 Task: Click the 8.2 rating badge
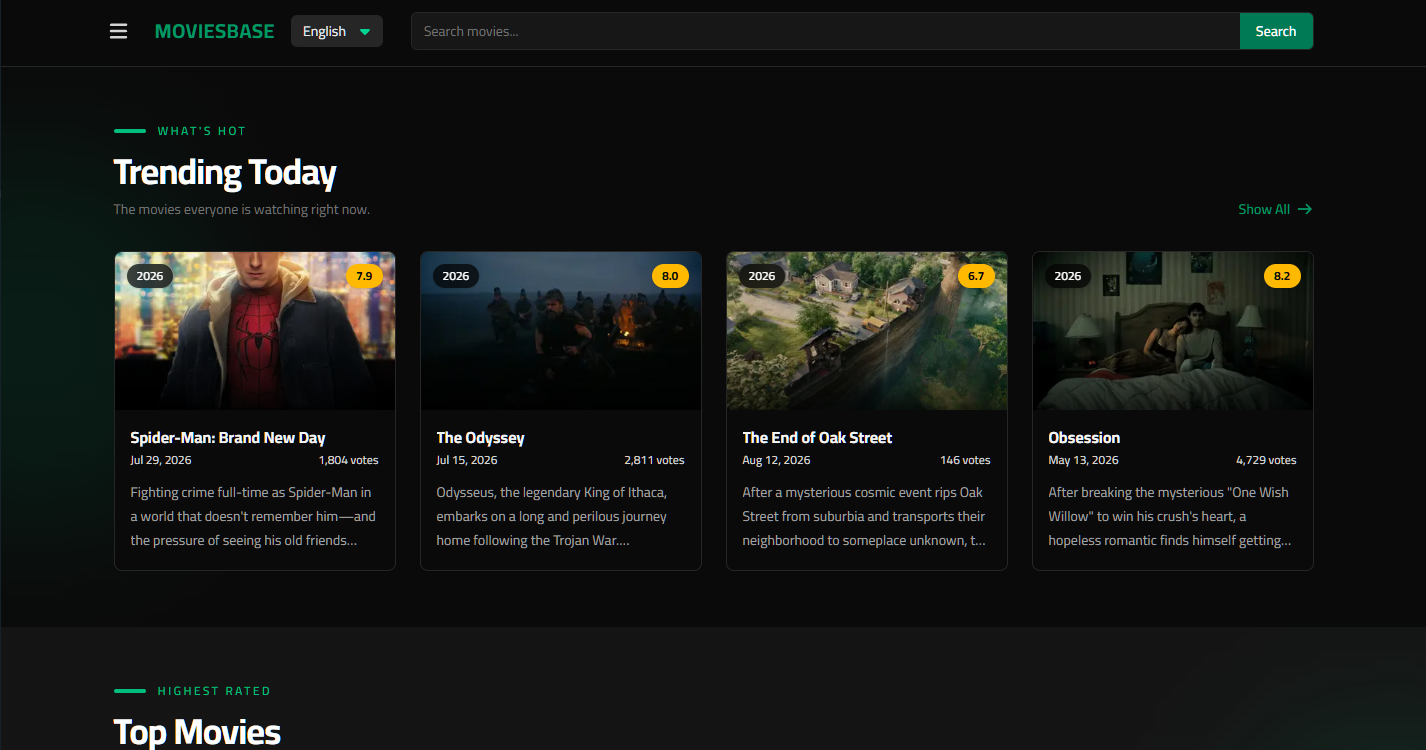click(x=1282, y=276)
